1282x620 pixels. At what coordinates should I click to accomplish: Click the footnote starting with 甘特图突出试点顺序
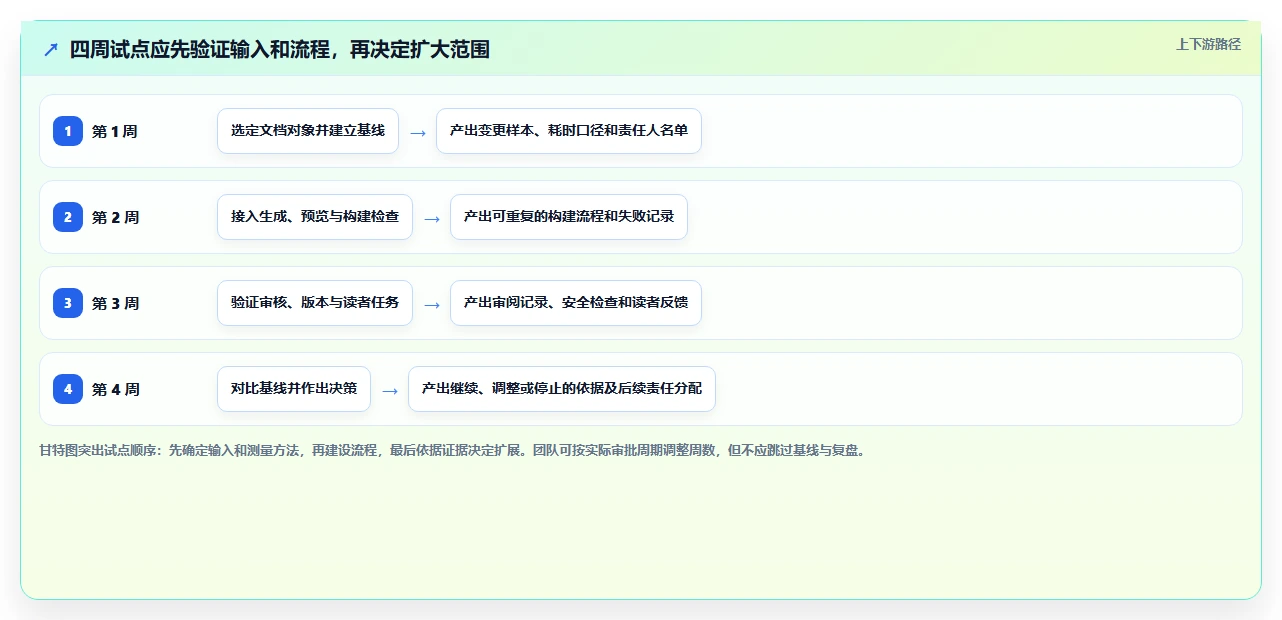(x=454, y=450)
